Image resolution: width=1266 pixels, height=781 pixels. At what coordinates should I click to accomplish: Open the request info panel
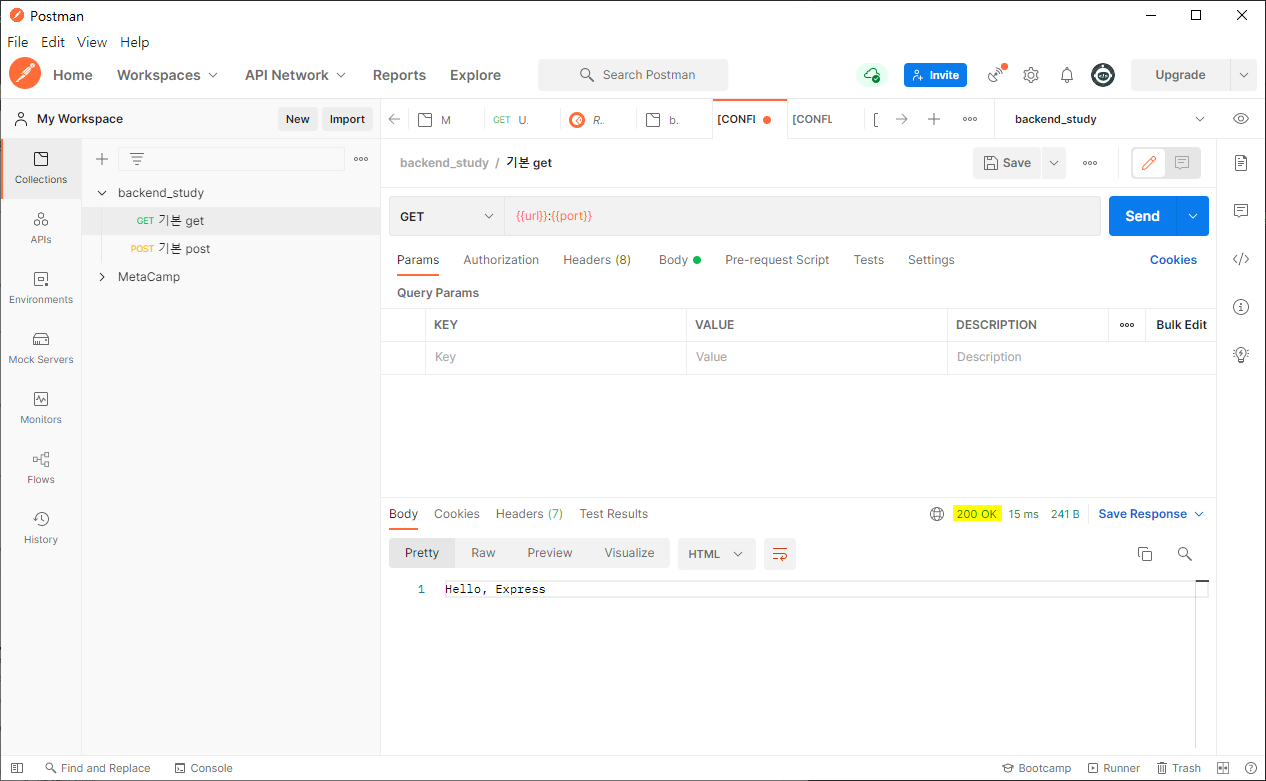[x=1241, y=307]
